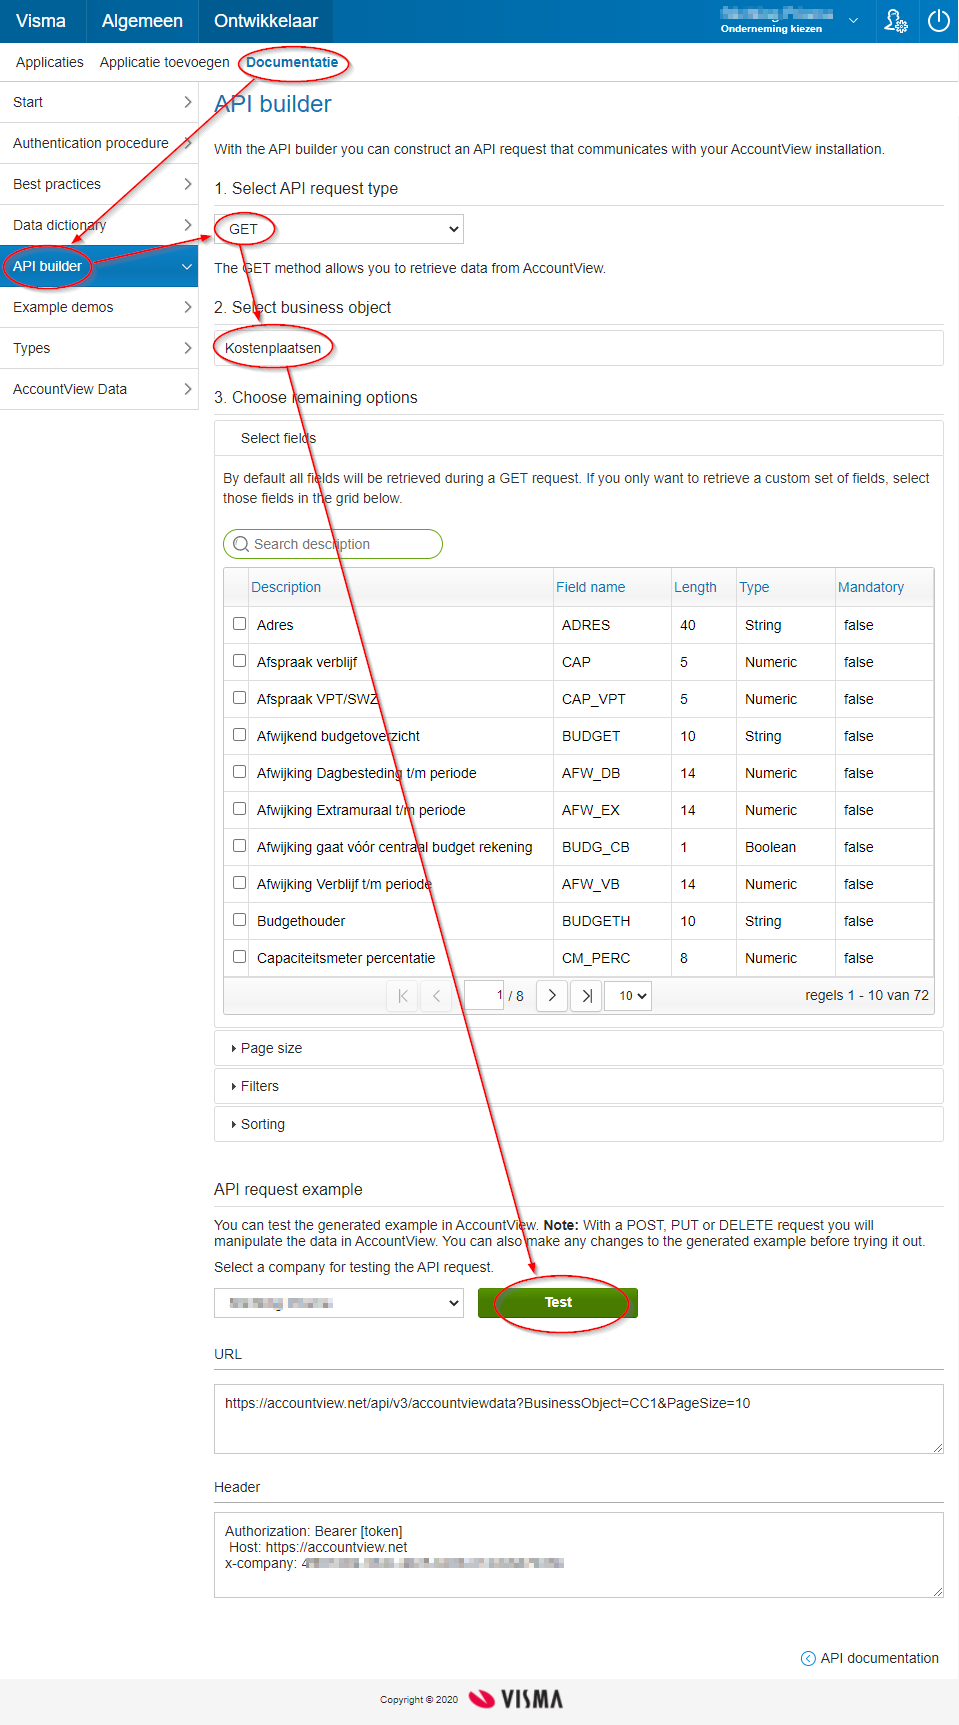Select the Documentatie tab

[x=292, y=62]
